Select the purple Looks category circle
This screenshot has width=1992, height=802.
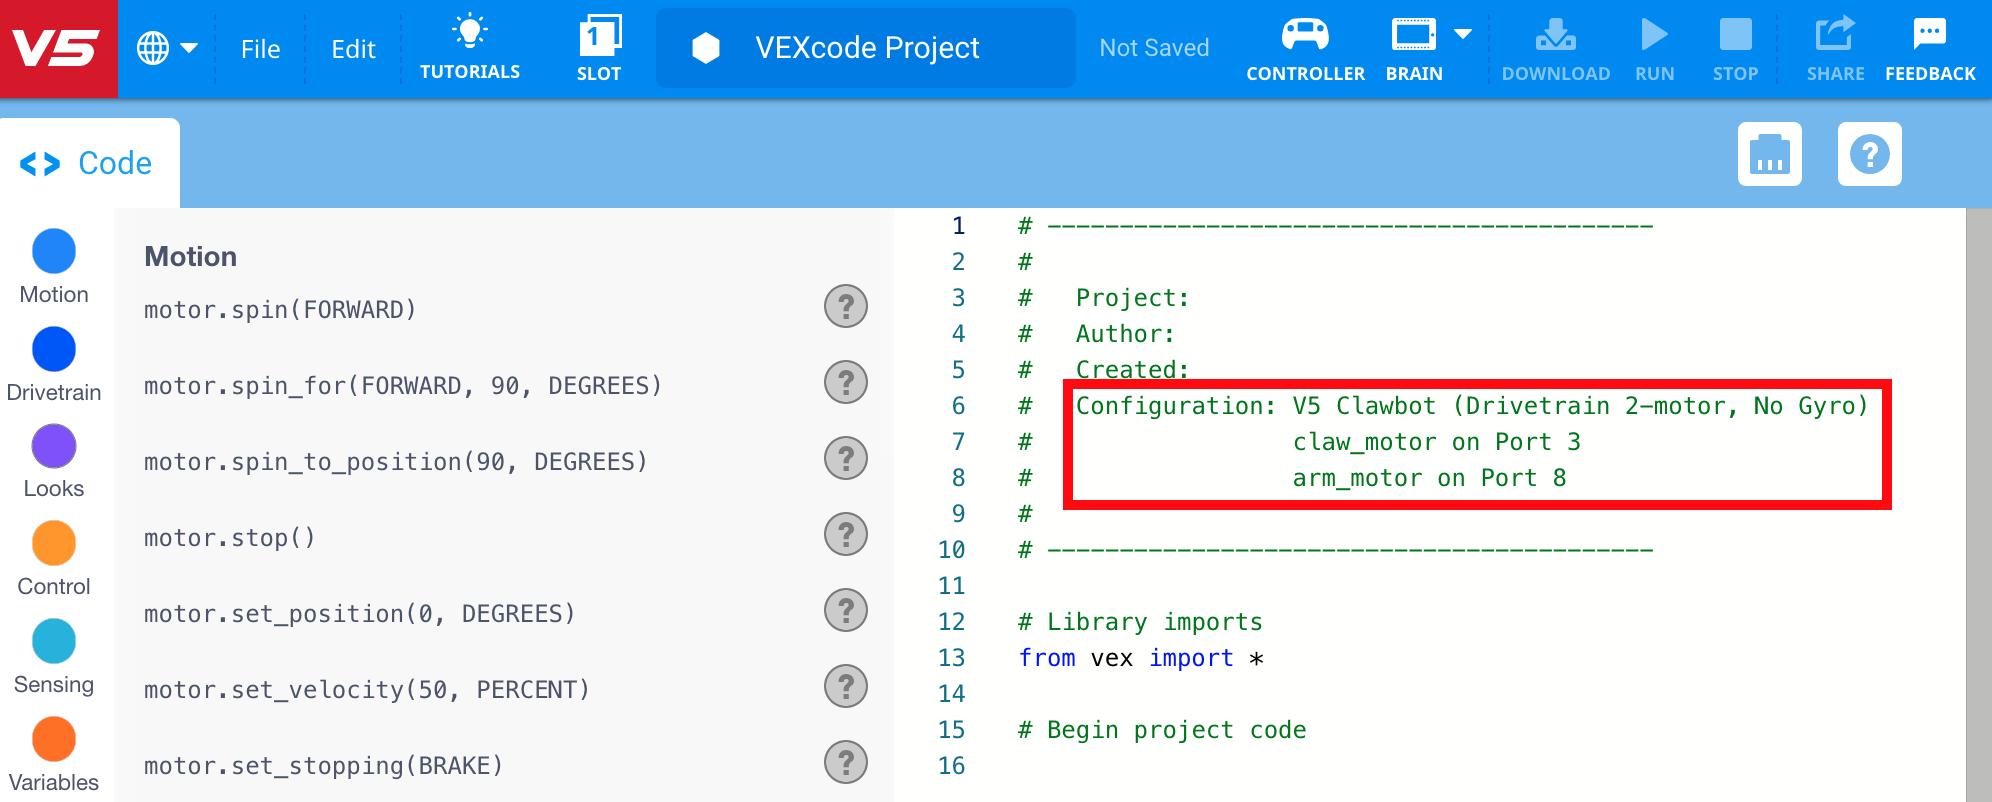pos(54,446)
